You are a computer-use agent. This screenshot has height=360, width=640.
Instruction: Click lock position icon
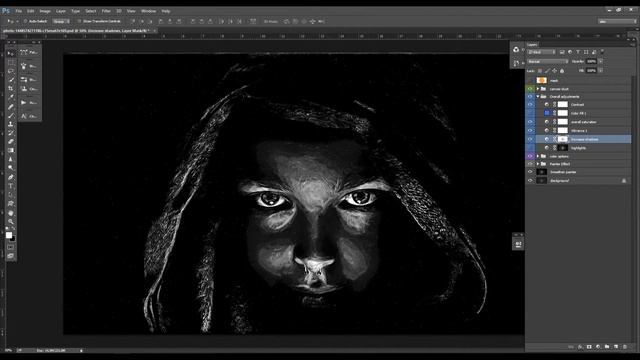click(555, 71)
